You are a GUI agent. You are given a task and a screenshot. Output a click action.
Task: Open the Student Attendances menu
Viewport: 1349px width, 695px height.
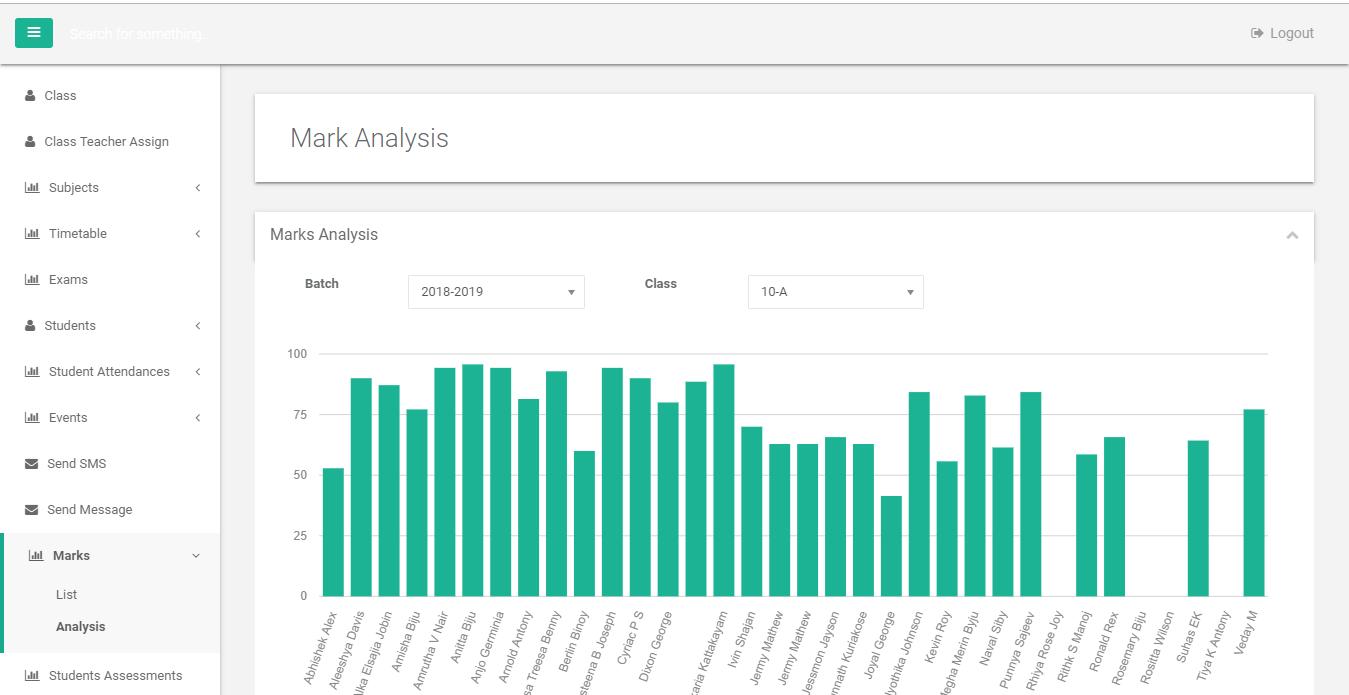110,372
